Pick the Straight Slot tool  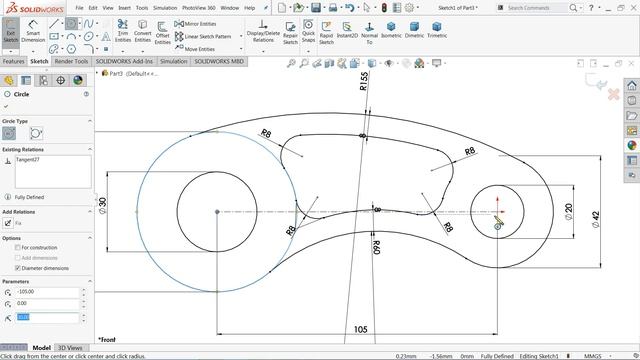54,49
